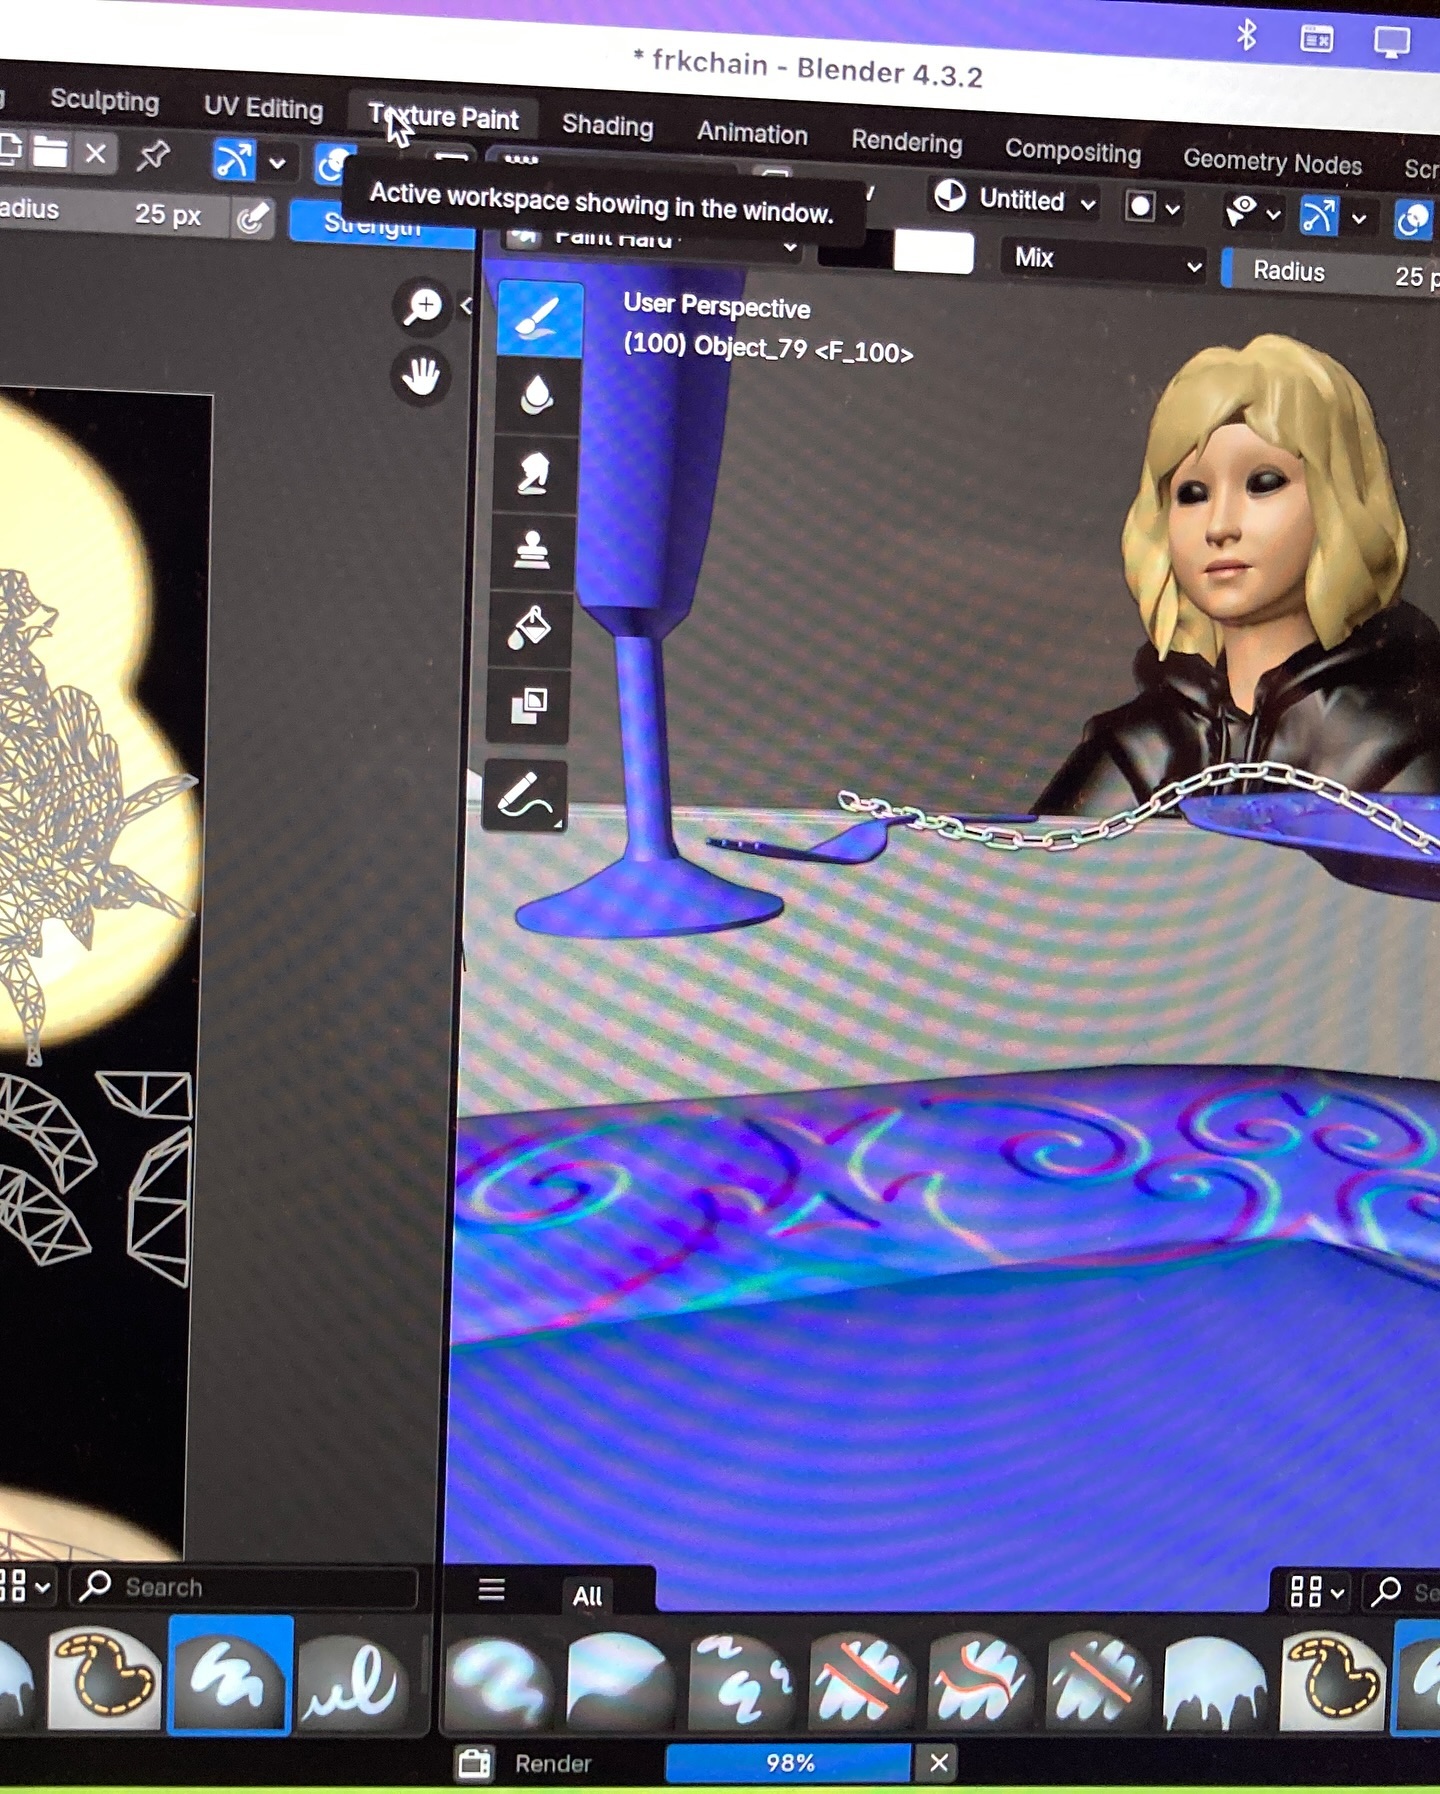This screenshot has width=1440, height=1794.
Task: Switch to the Shading workspace tab
Action: pyautogui.click(x=607, y=125)
